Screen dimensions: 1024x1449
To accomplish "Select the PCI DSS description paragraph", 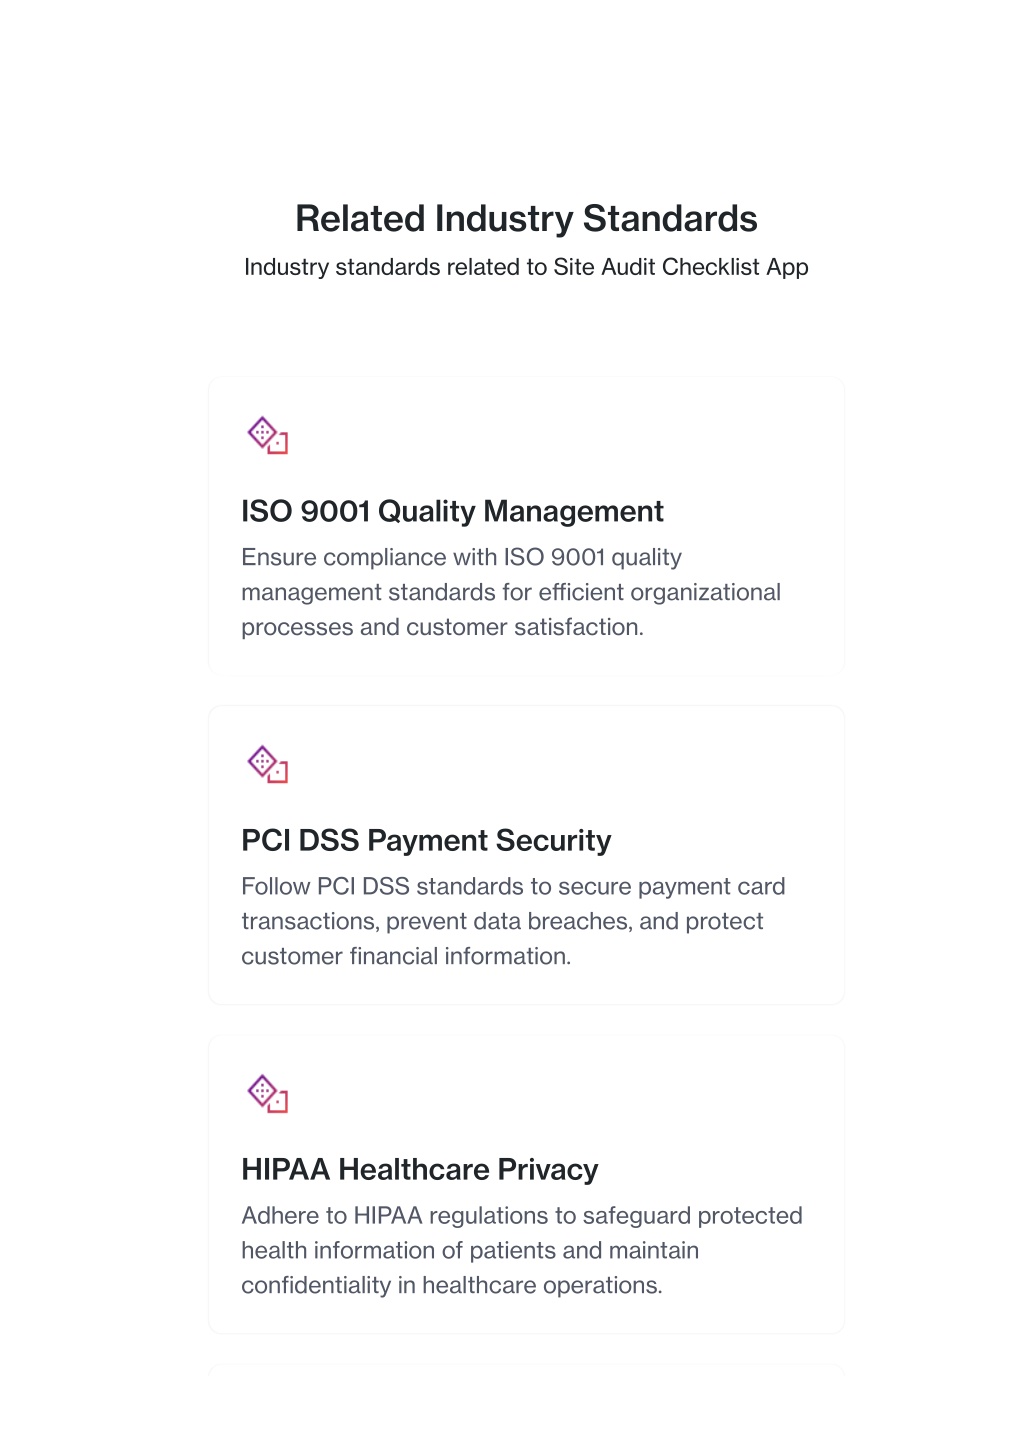I will click(513, 921).
